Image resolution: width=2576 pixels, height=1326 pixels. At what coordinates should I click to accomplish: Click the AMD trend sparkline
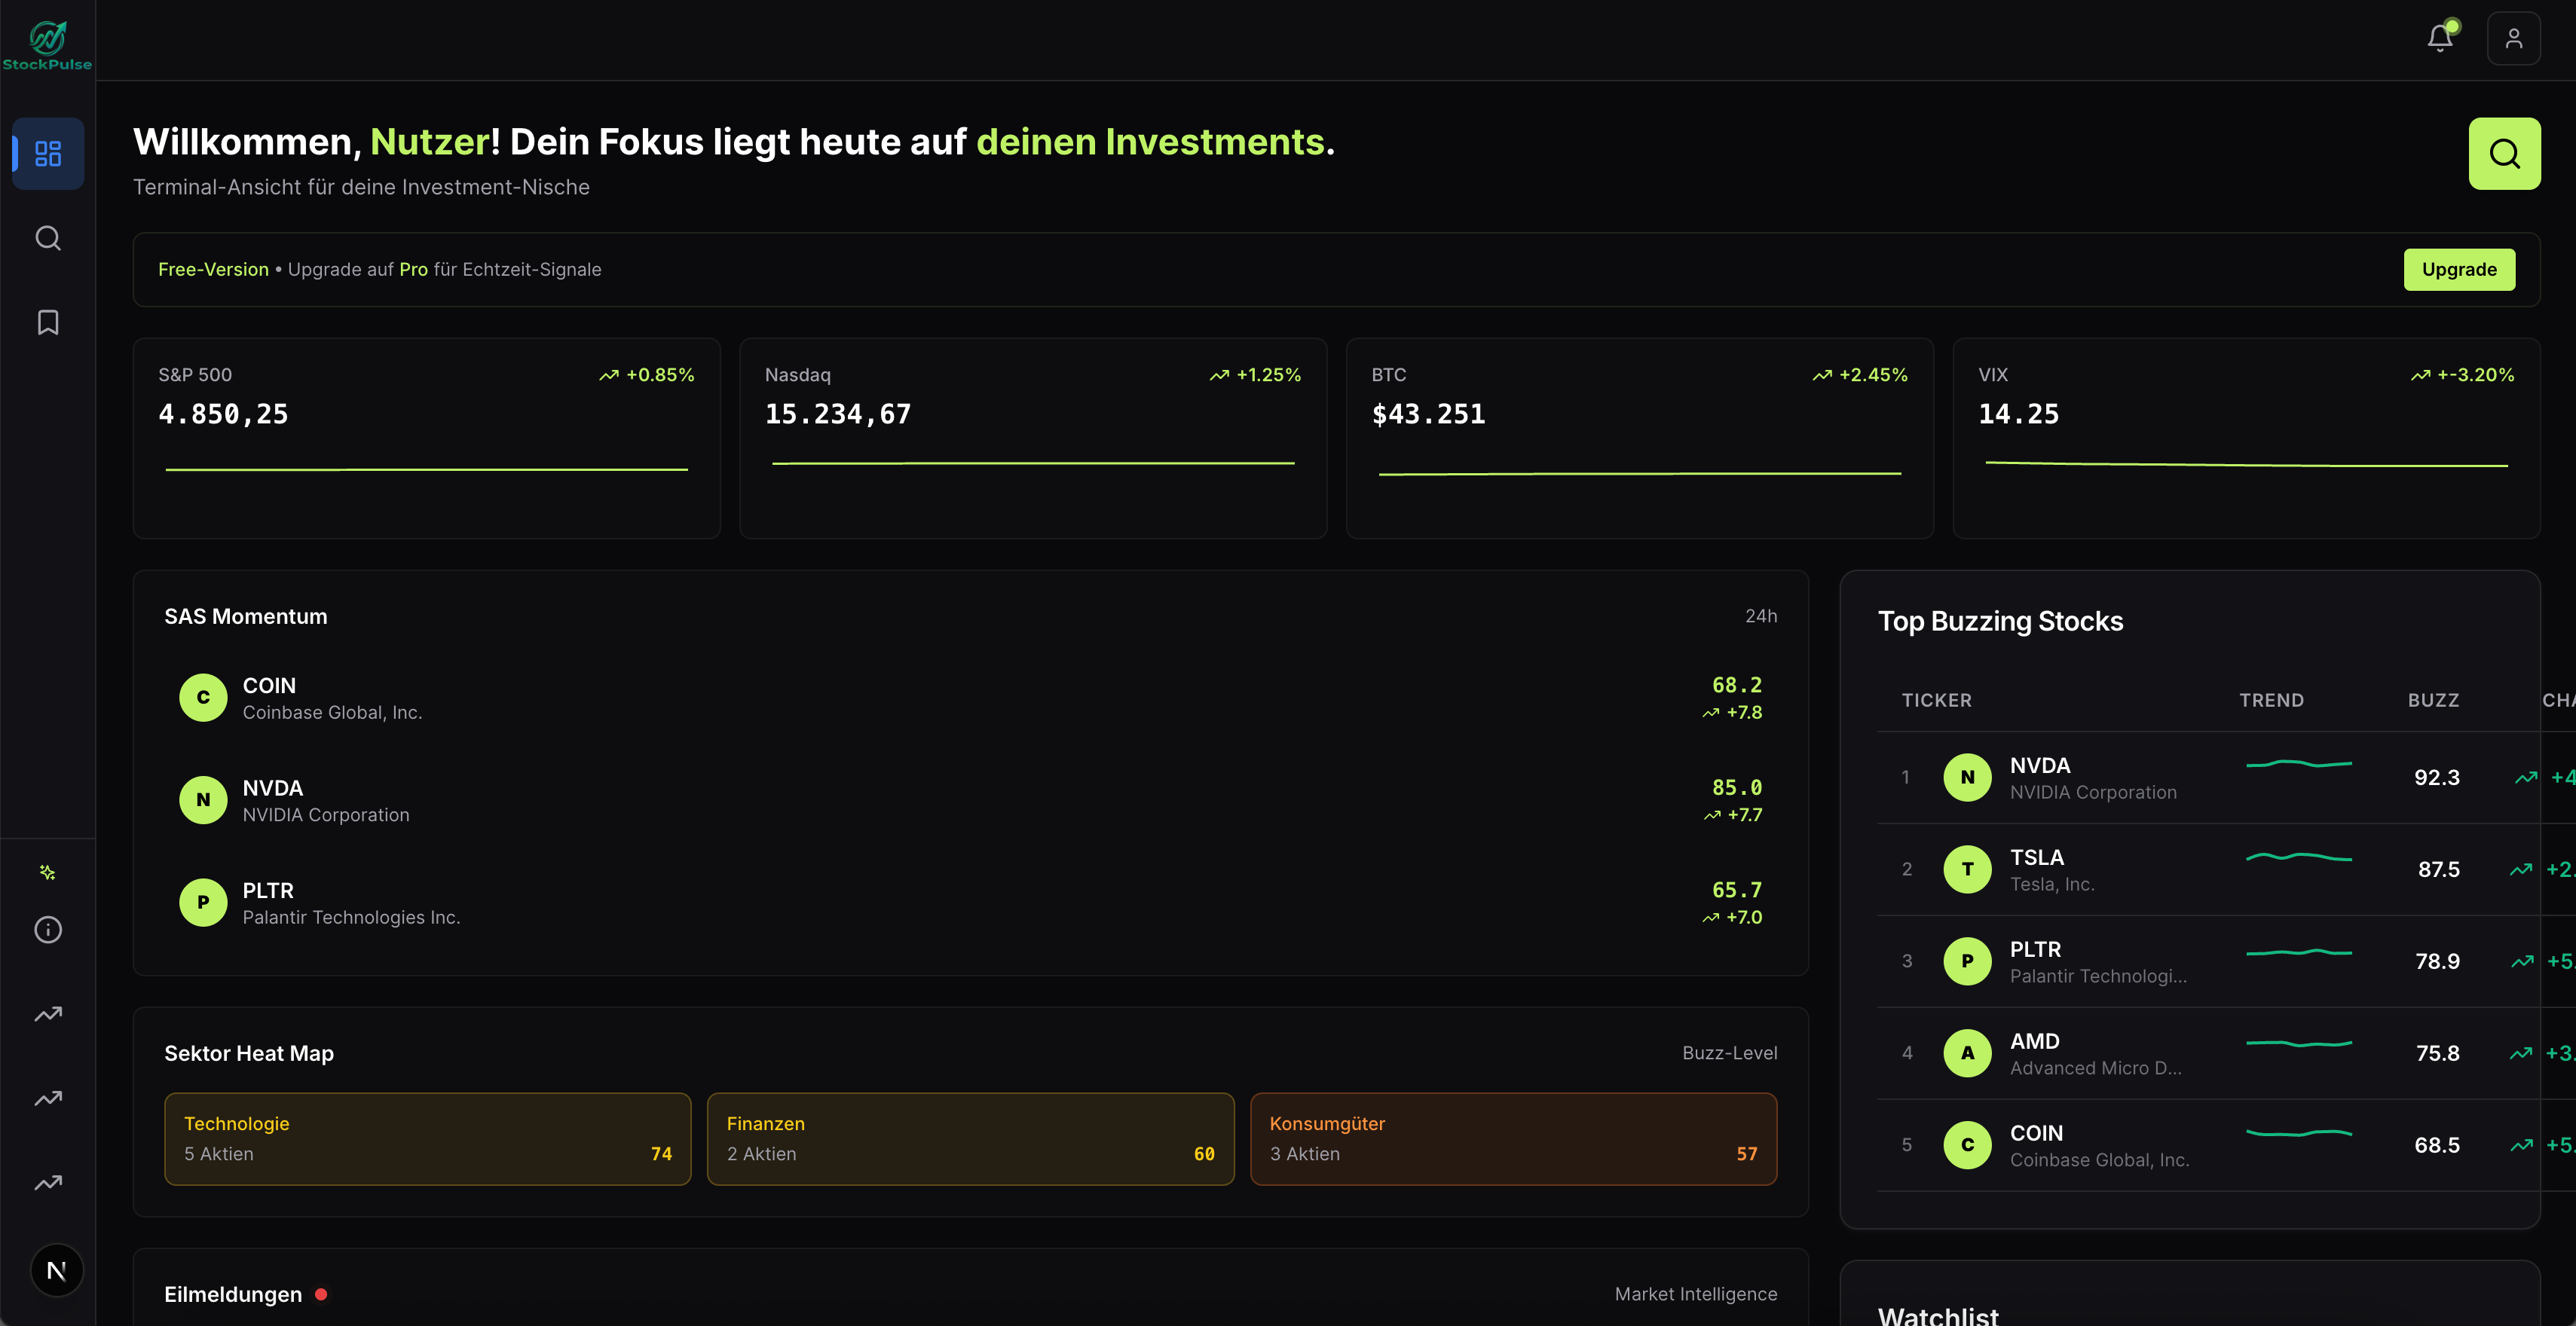[x=2298, y=1043]
